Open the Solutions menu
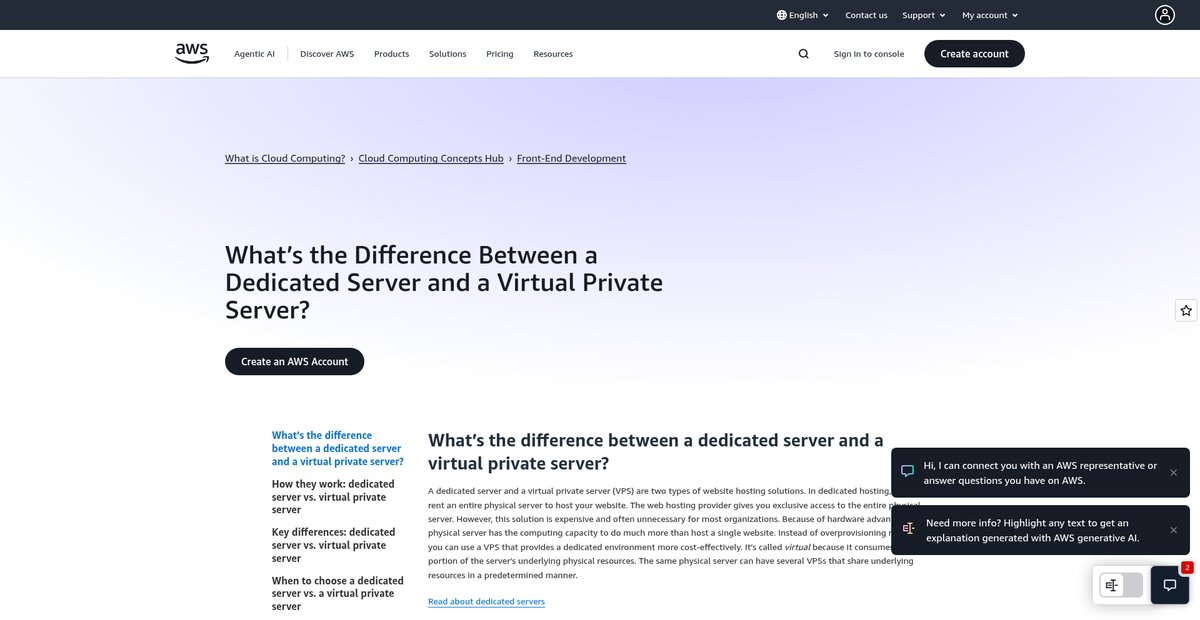 tap(448, 54)
